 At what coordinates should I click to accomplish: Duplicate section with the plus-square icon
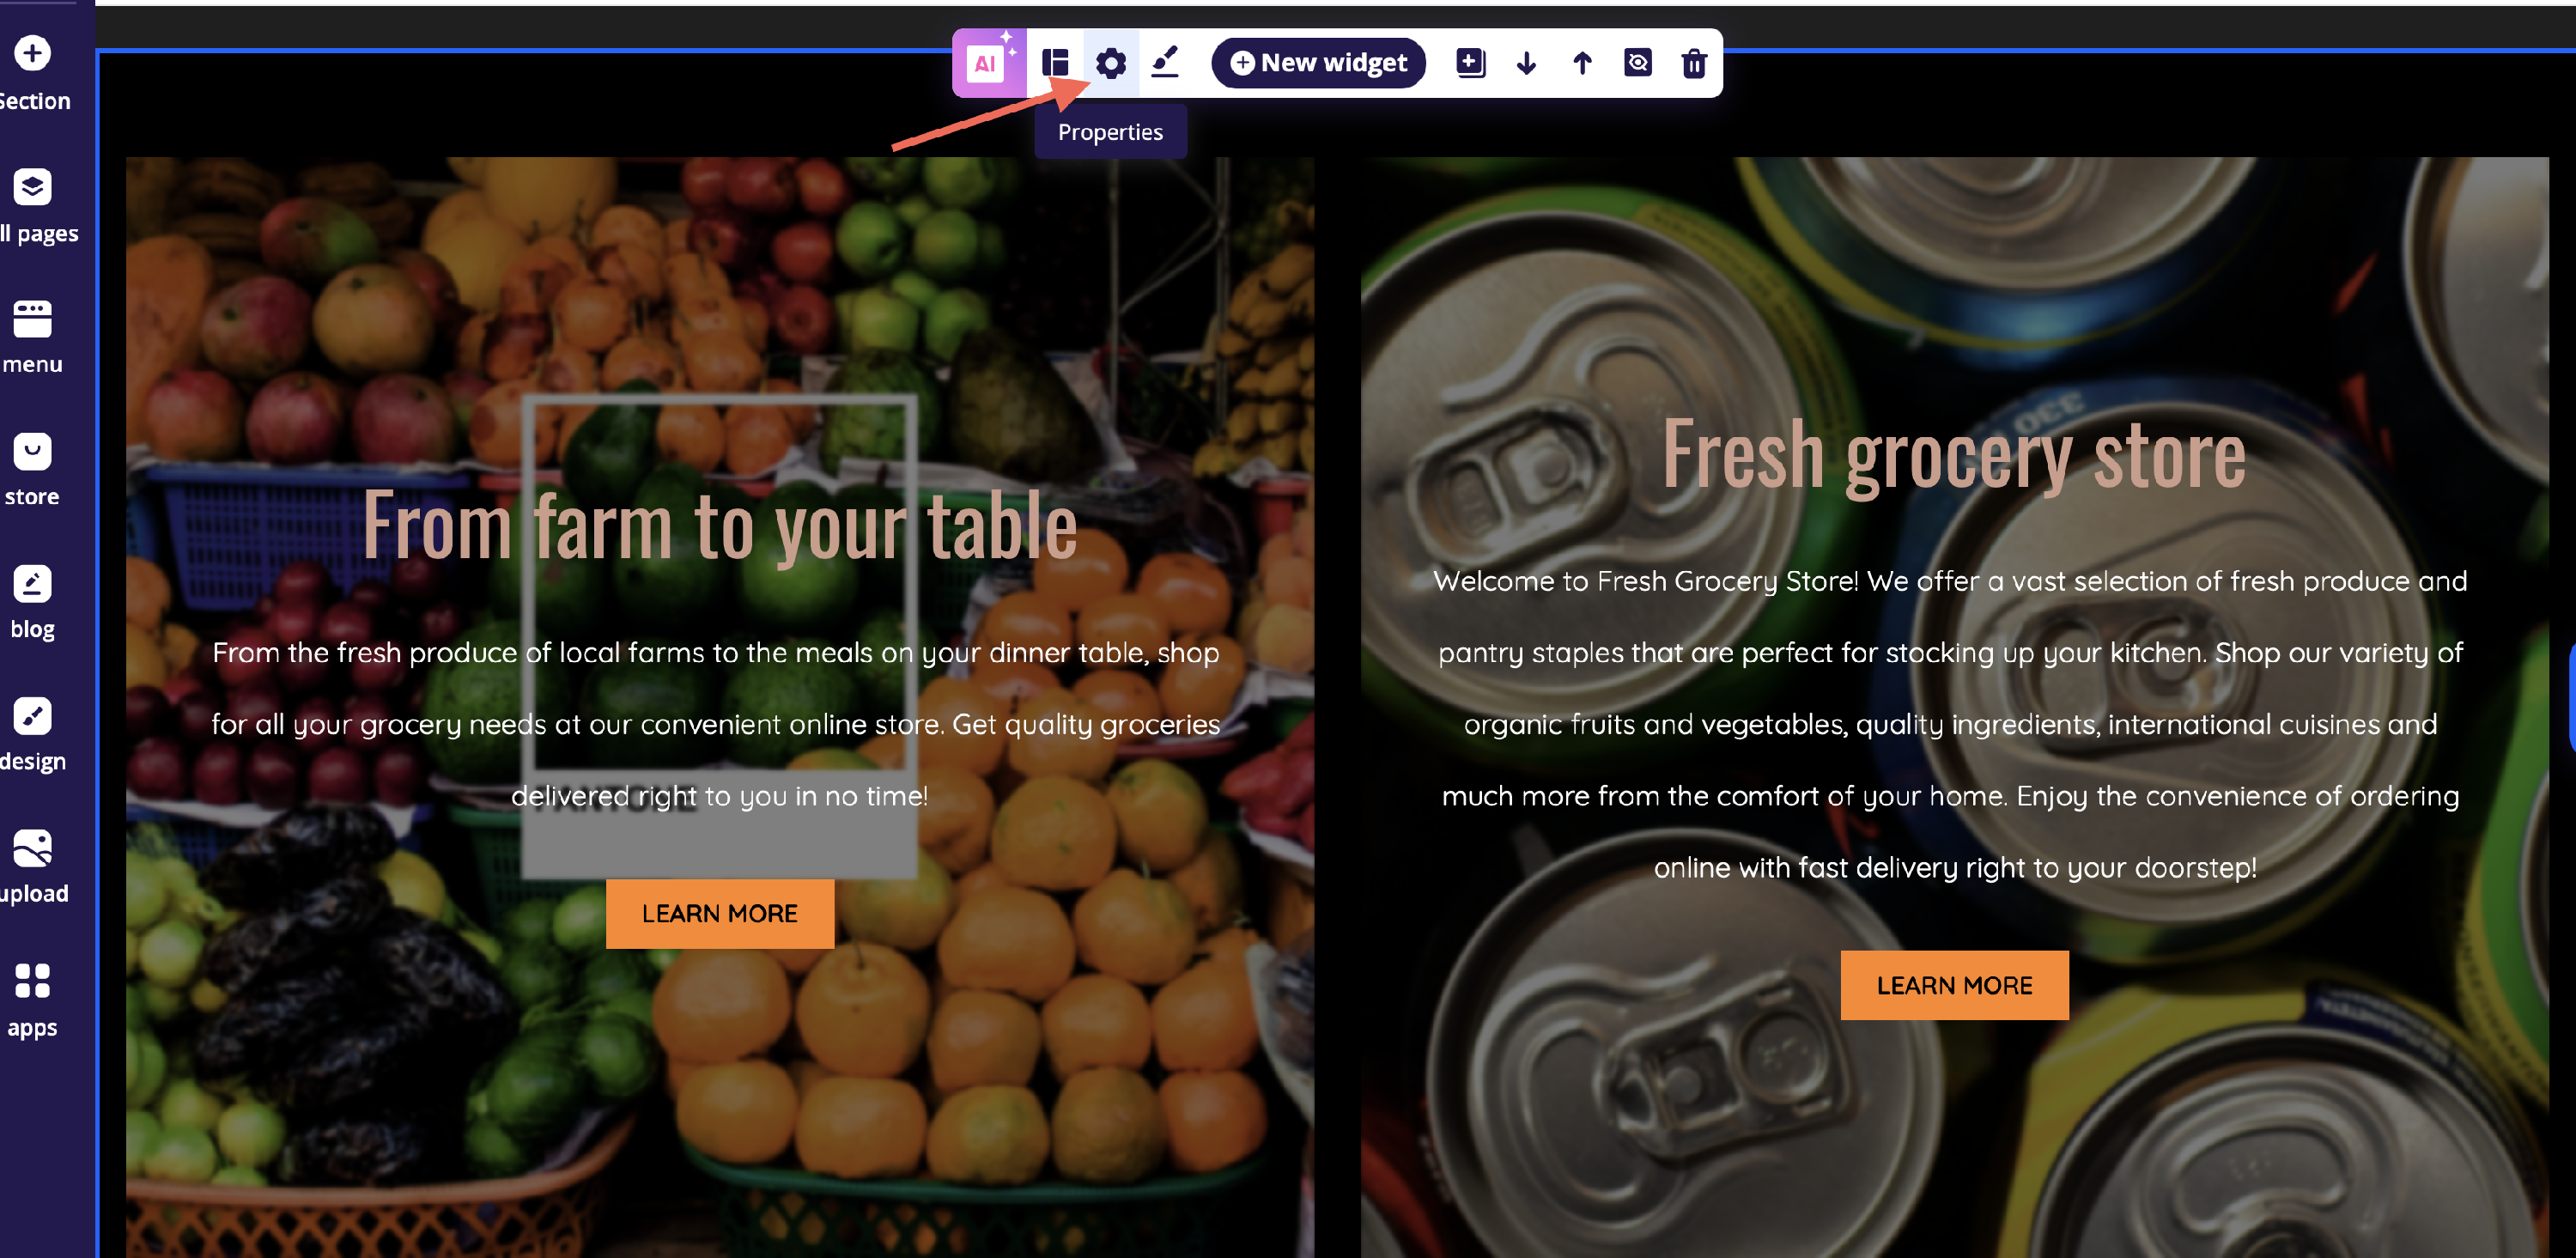1470,63
